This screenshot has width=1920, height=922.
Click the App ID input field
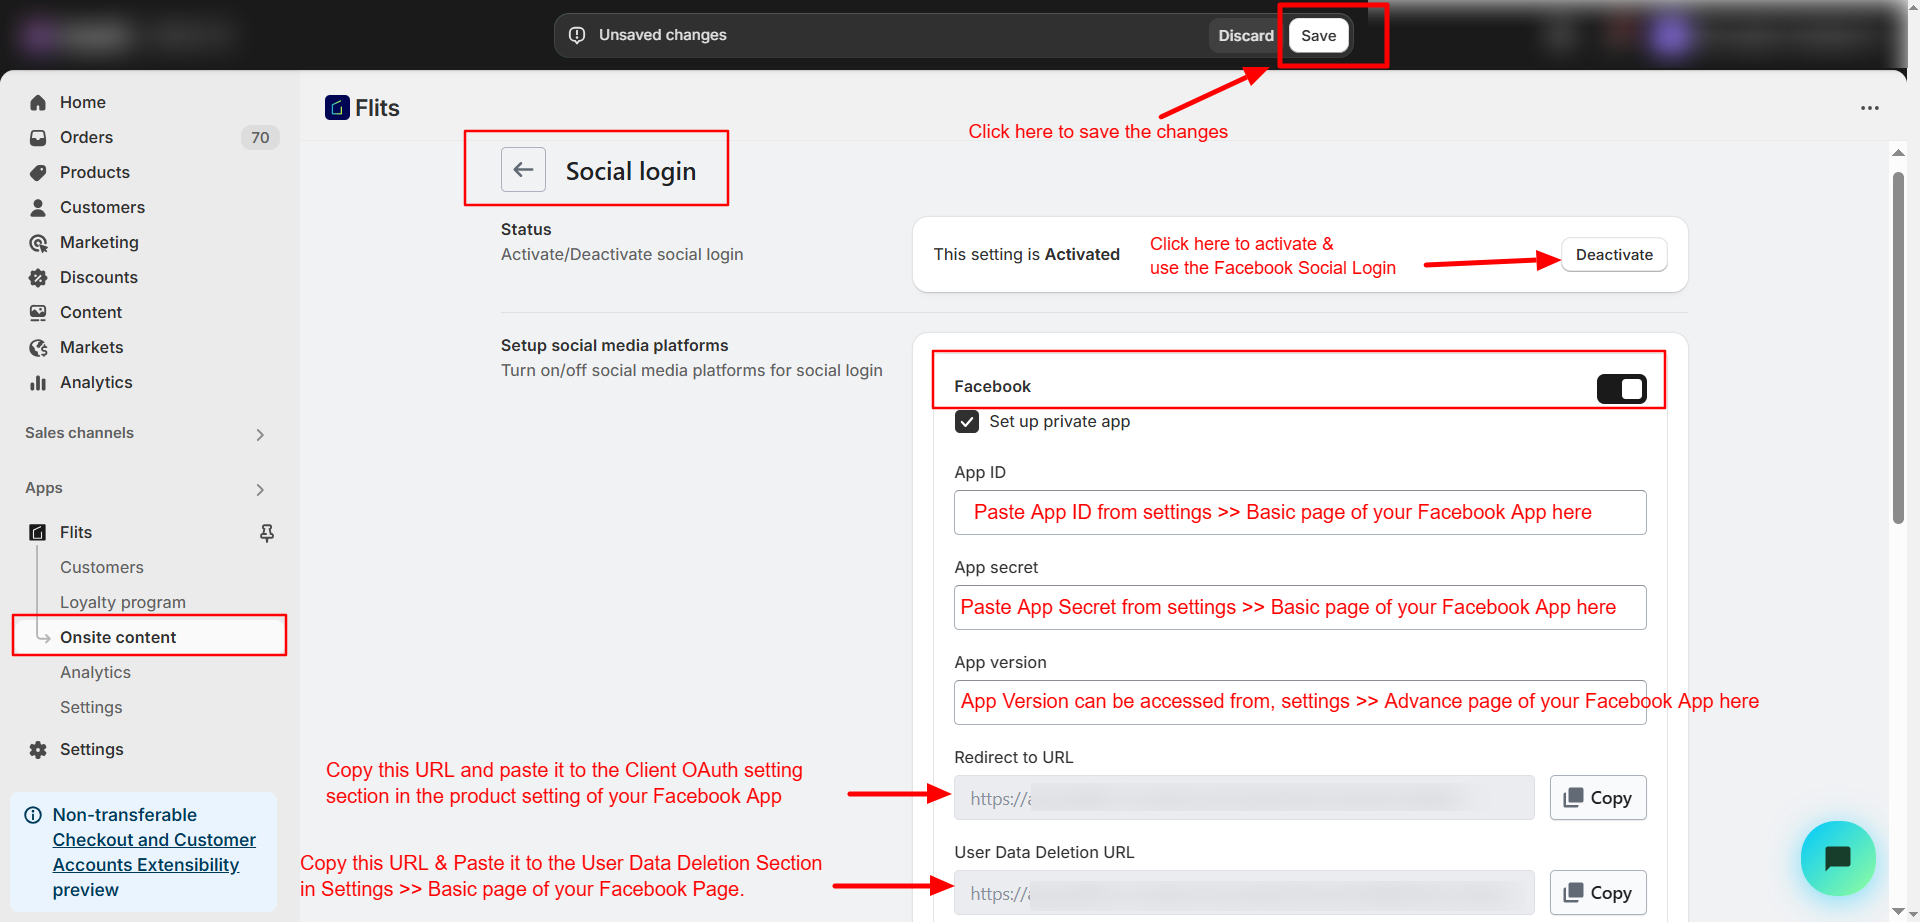1300,512
